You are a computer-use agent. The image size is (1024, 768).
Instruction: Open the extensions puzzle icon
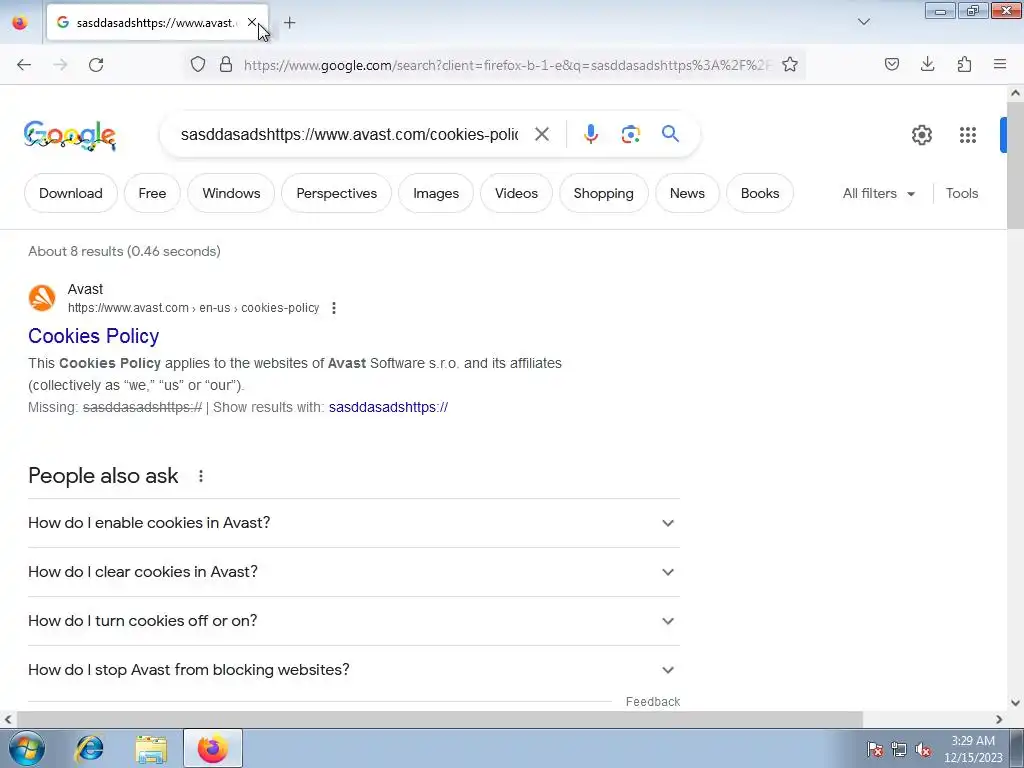point(964,64)
